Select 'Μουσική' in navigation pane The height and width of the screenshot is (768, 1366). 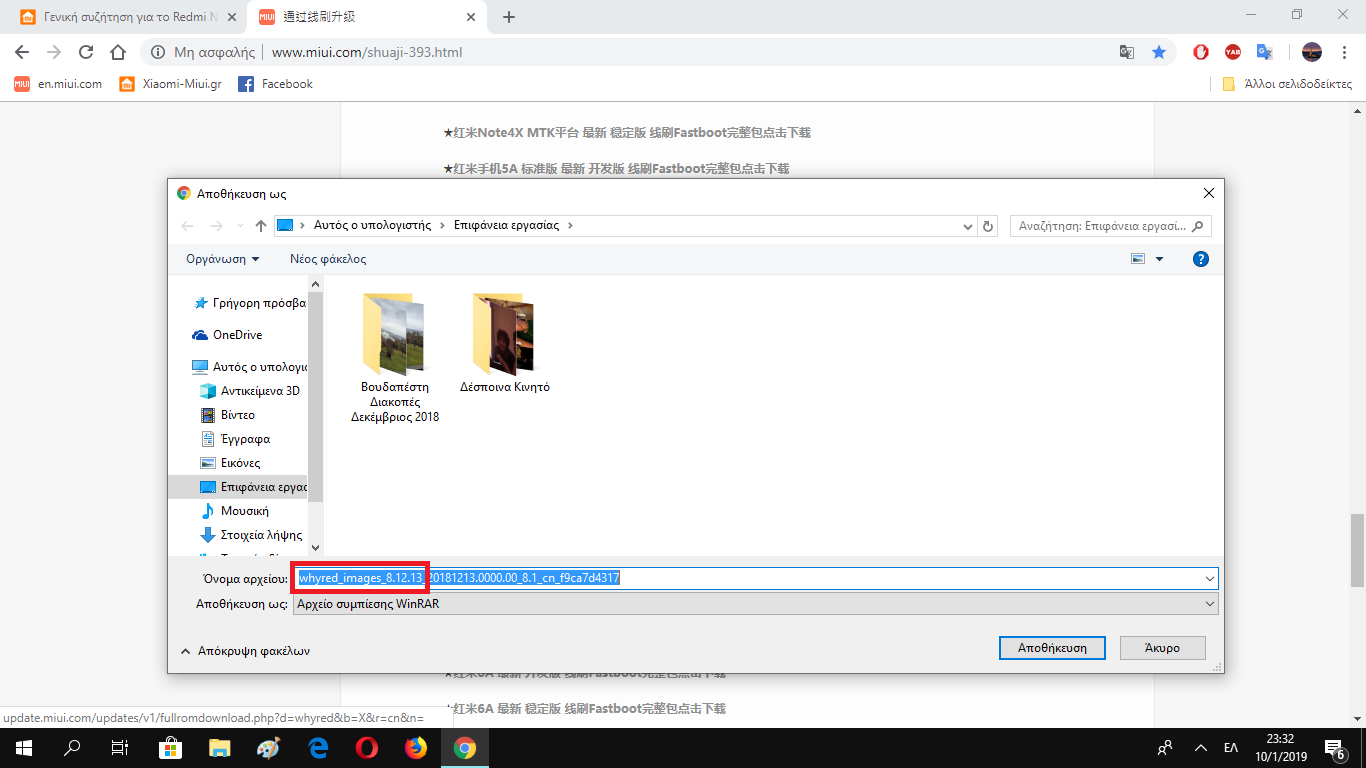pyautogui.click(x=235, y=511)
